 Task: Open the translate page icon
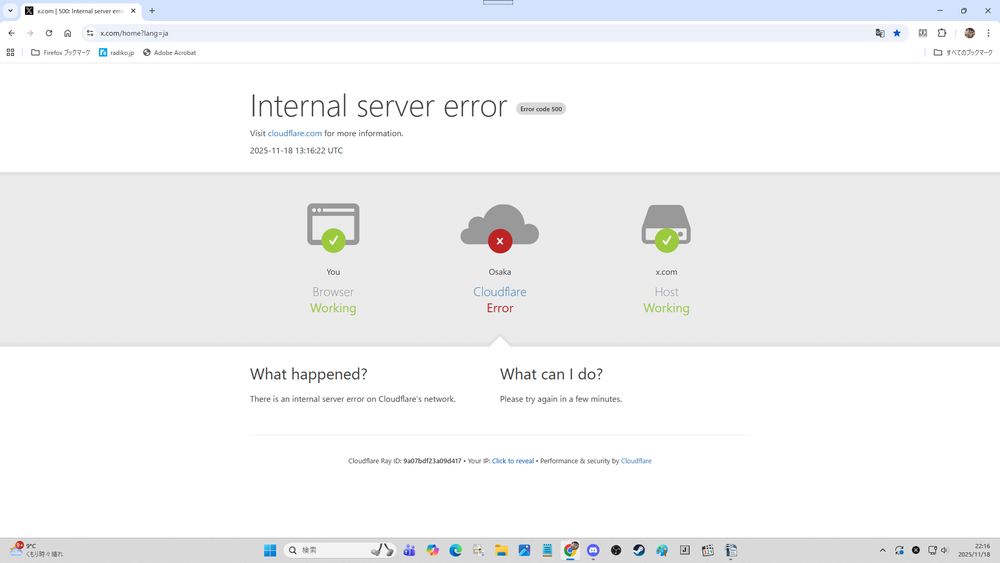pos(879,33)
